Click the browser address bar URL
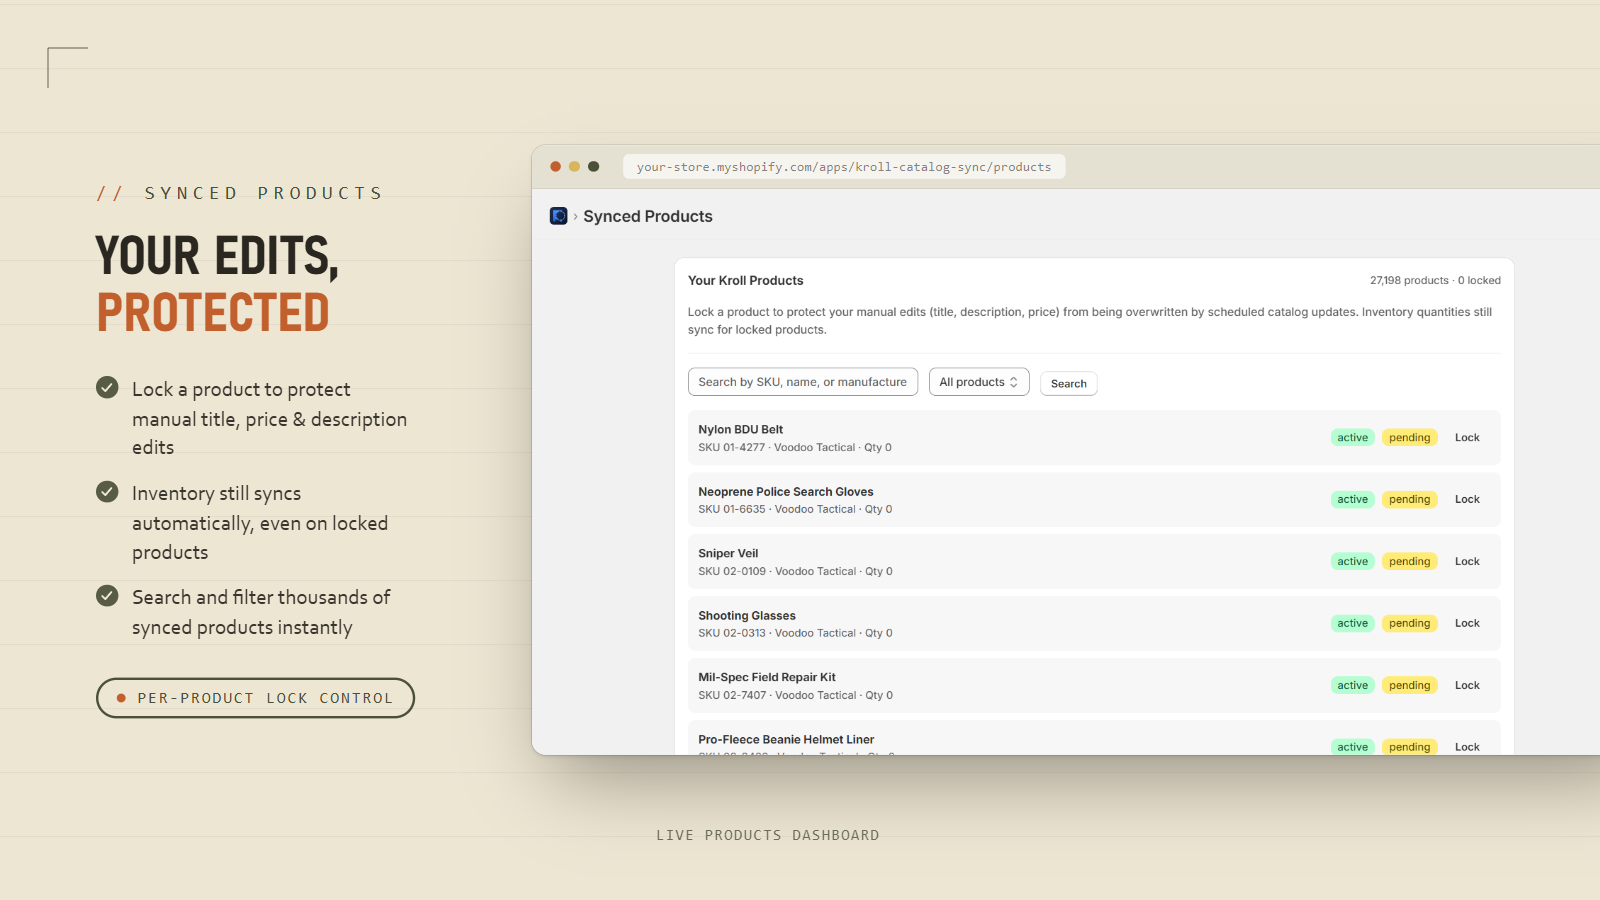The width and height of the screenshot is (1600, 900). [844, 167]
